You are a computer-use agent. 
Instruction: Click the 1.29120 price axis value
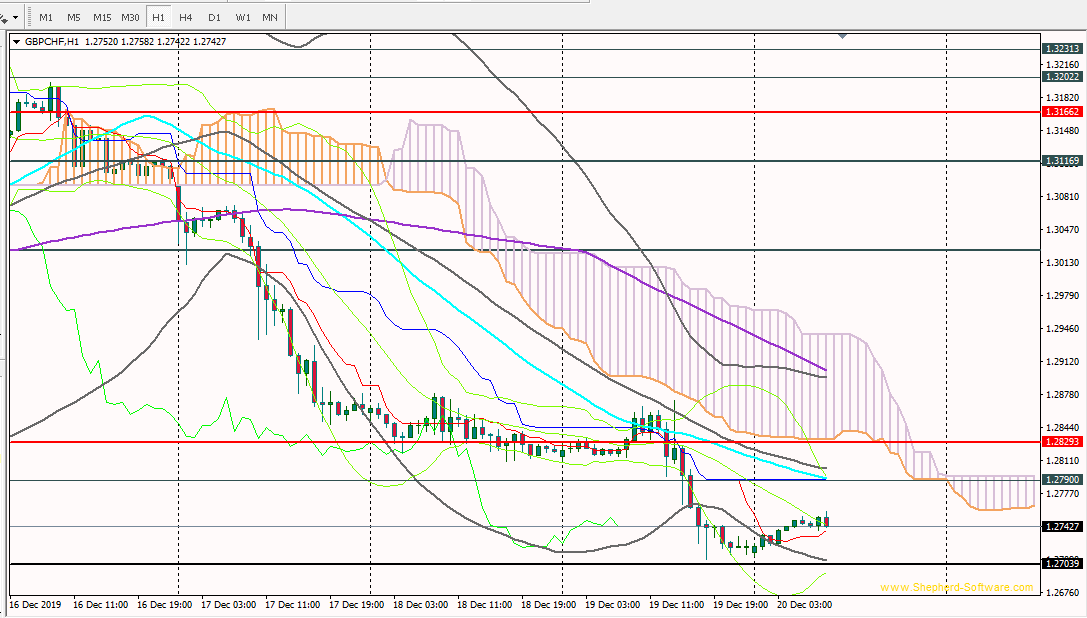(1063, 361)
